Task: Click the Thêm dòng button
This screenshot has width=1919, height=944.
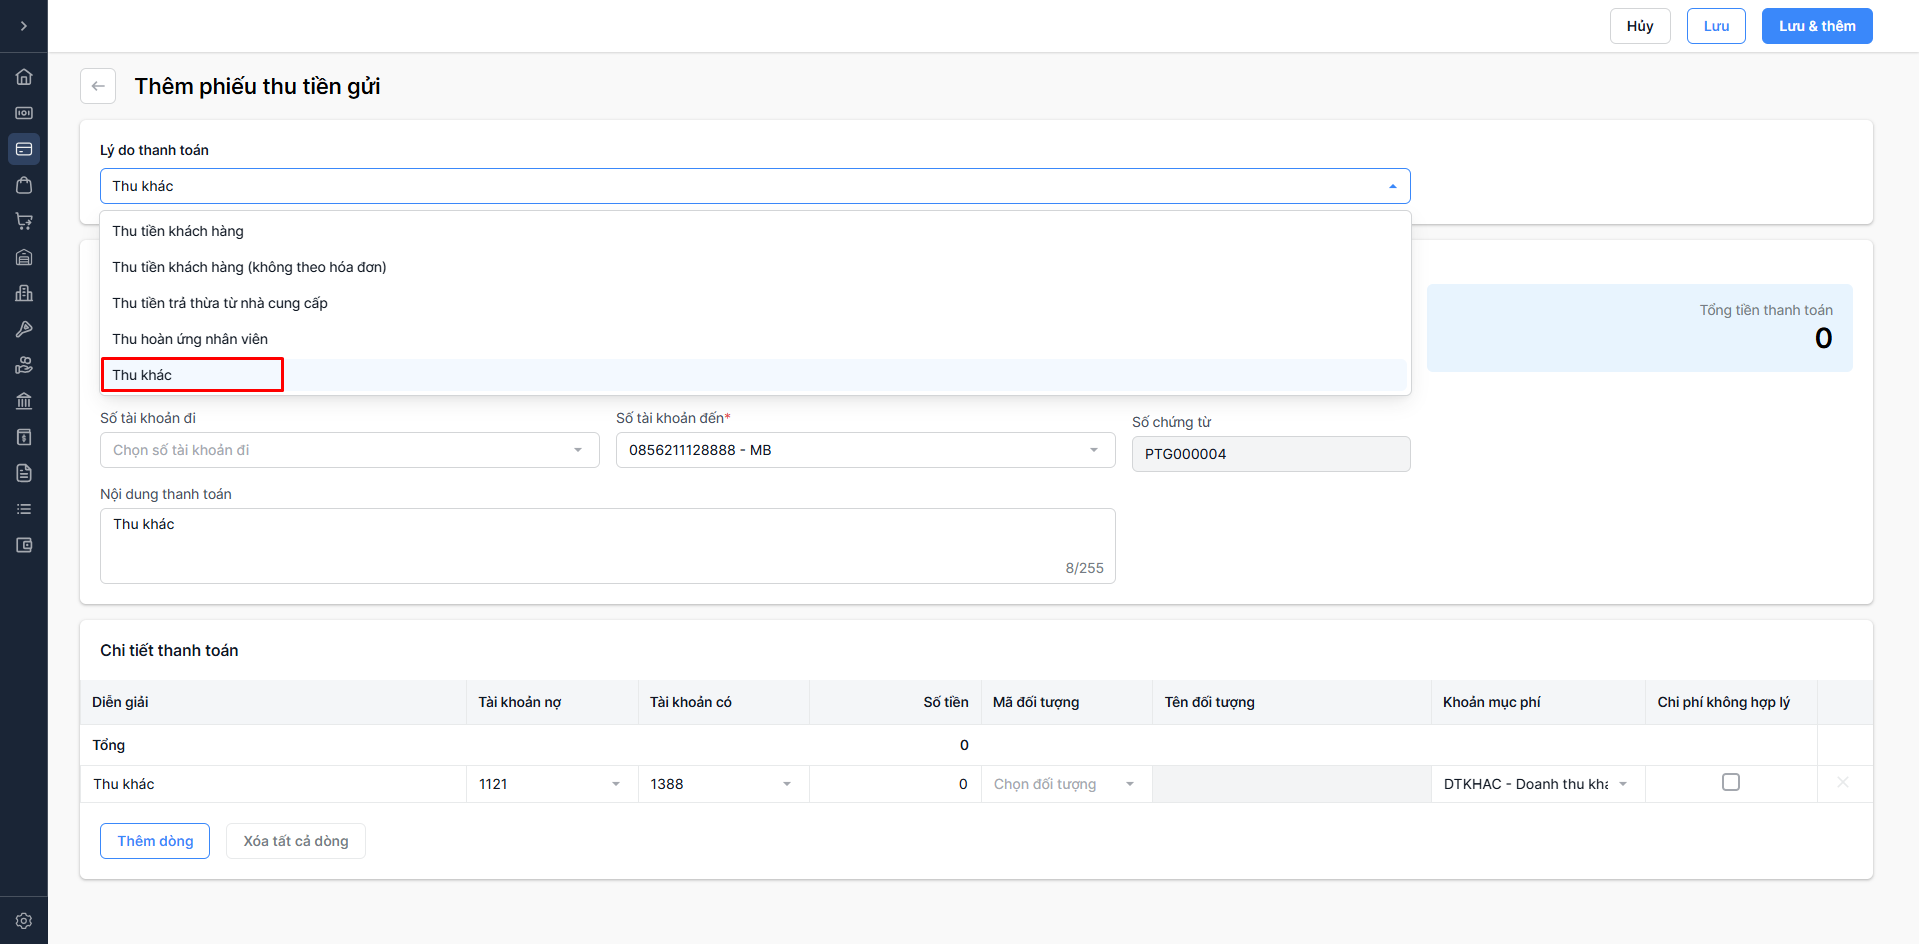Action: [155, 841]
